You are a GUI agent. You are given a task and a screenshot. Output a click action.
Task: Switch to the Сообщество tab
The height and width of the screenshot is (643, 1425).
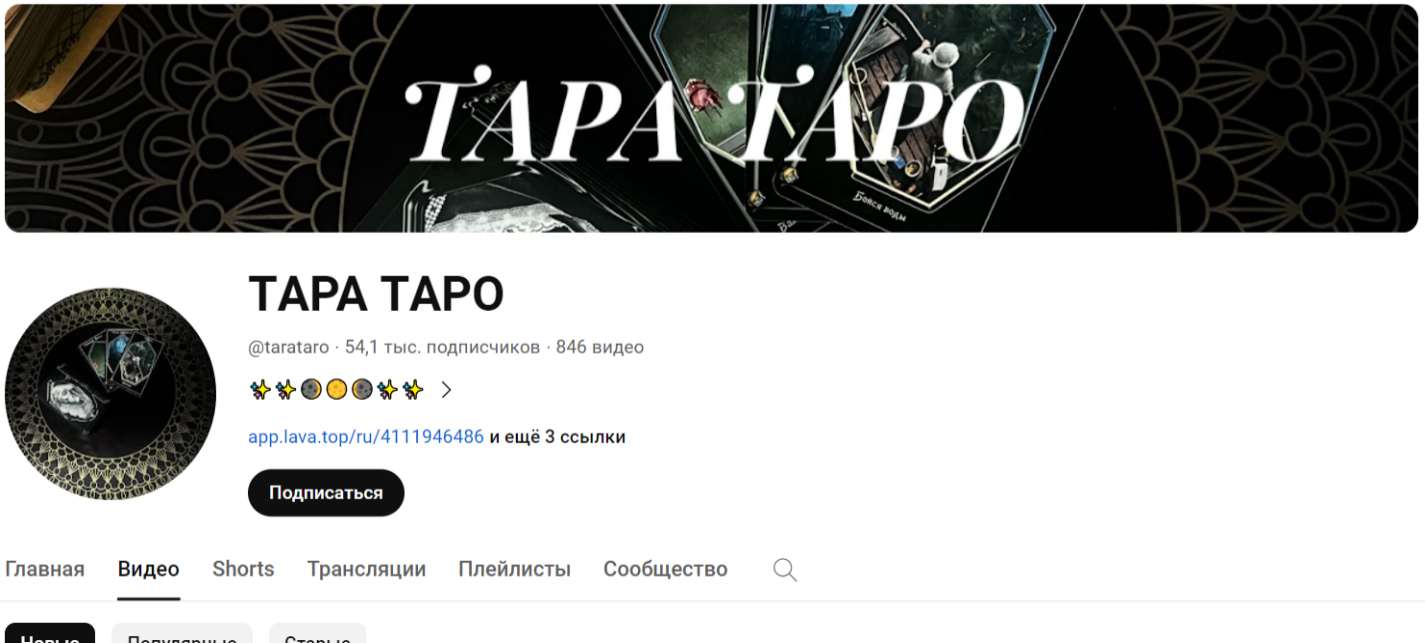pos(665,569)
